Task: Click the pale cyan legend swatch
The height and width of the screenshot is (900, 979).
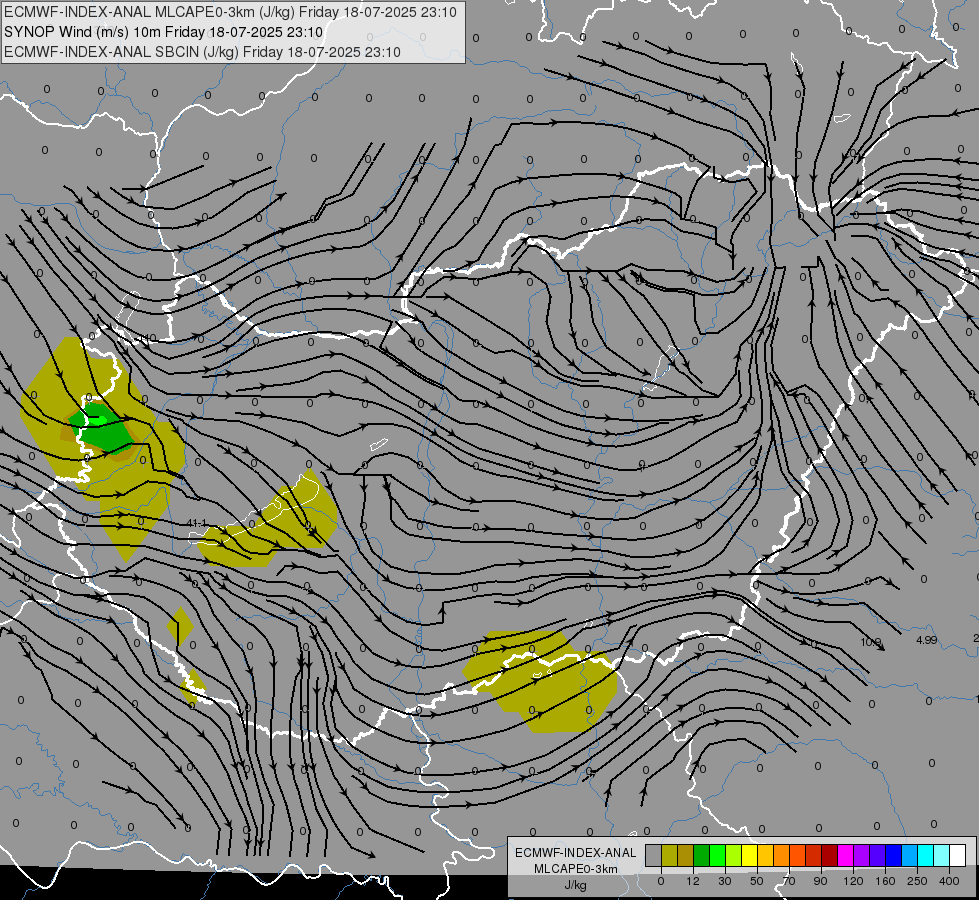Action: (942, 855)
